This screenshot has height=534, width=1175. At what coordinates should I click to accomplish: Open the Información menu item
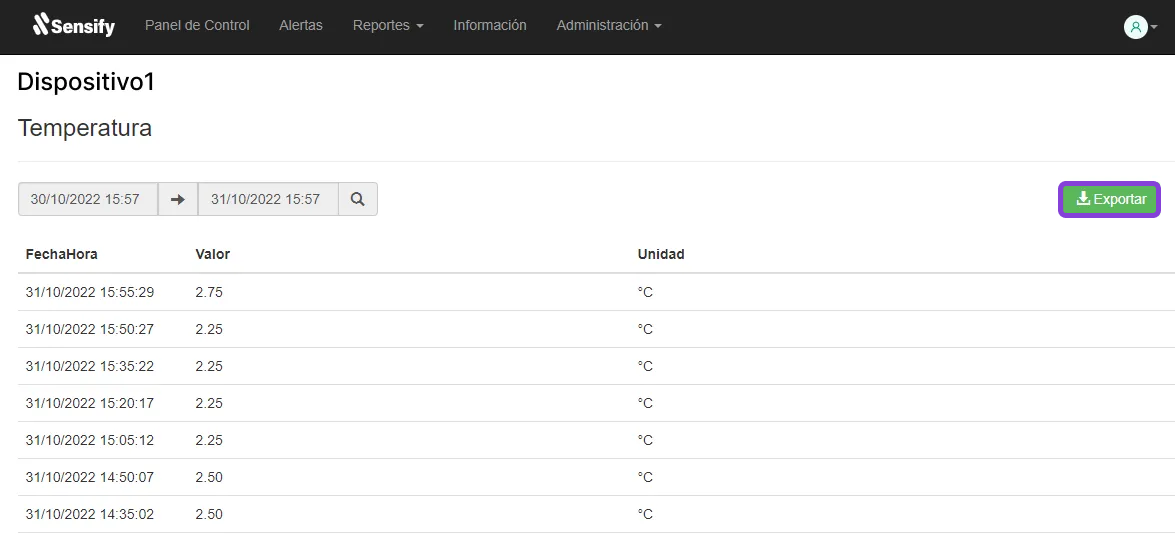click(489, 25)
